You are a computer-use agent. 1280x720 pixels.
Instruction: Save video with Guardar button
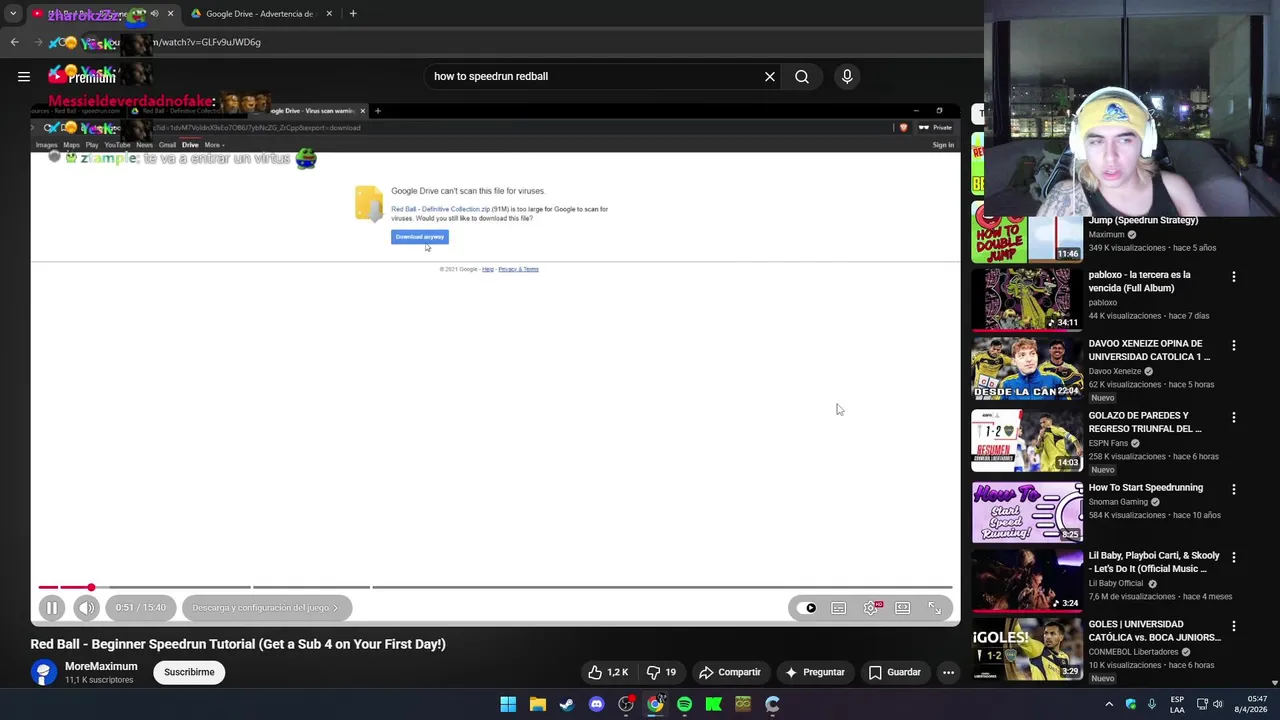[895, 672]
